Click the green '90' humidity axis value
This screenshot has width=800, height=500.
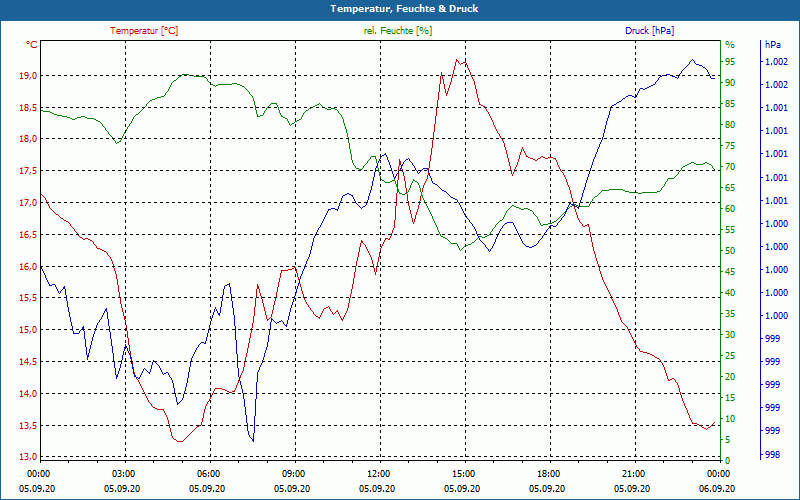tap(730, 83)
